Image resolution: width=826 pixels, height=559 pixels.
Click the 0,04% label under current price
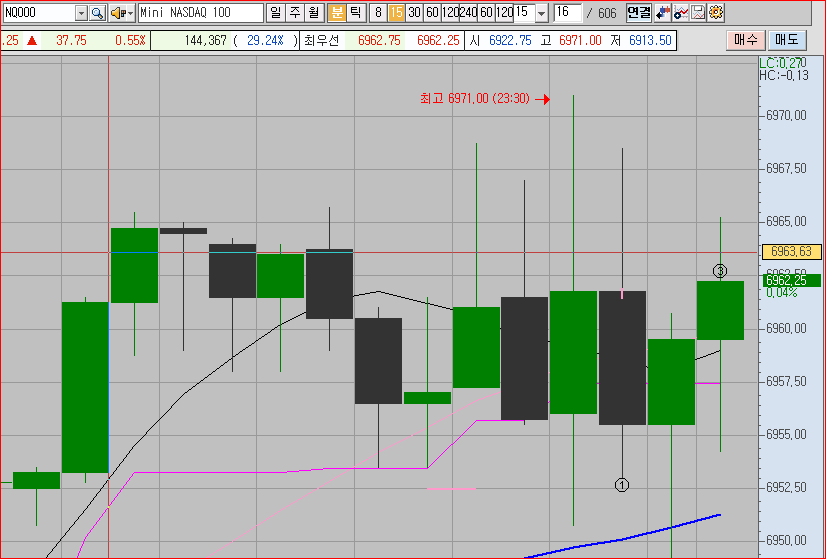(x=782, y=292)
